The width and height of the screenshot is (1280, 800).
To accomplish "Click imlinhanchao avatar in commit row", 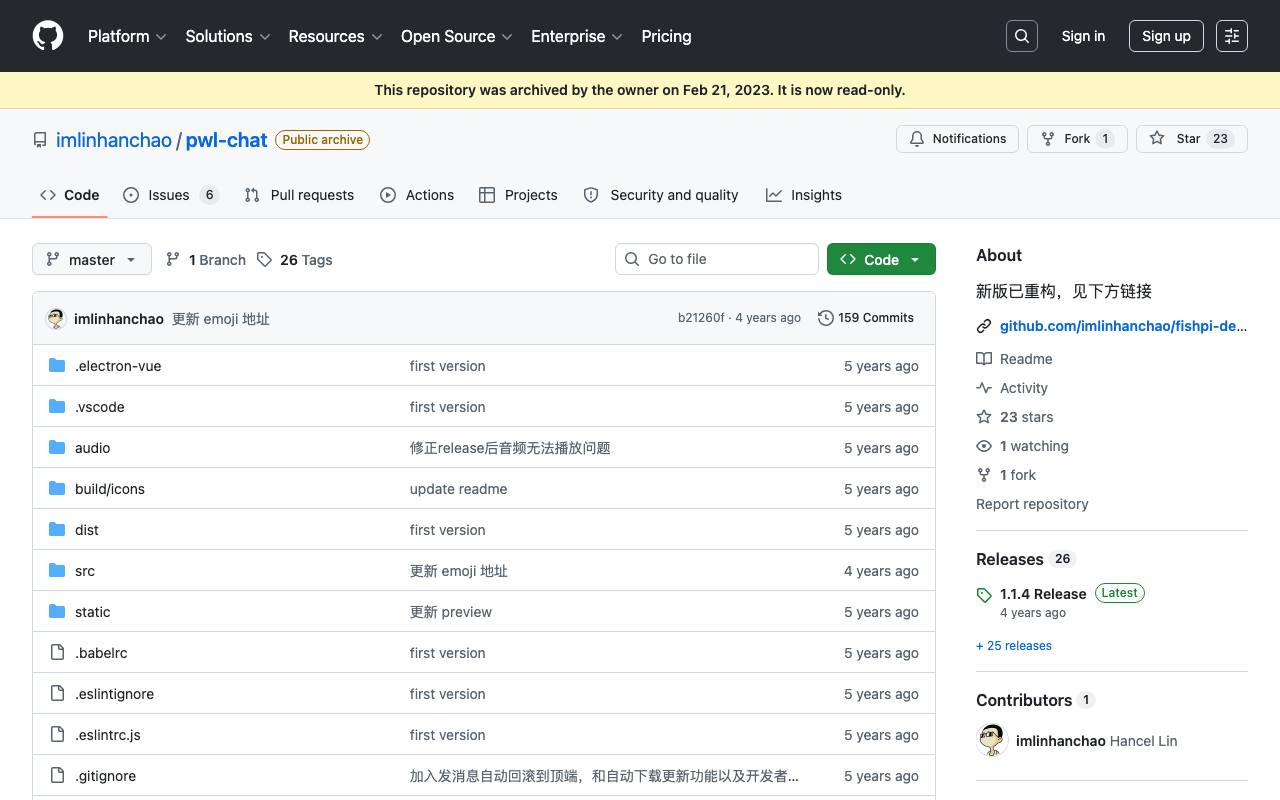I will pyautogui.click(x=56, y=319).
